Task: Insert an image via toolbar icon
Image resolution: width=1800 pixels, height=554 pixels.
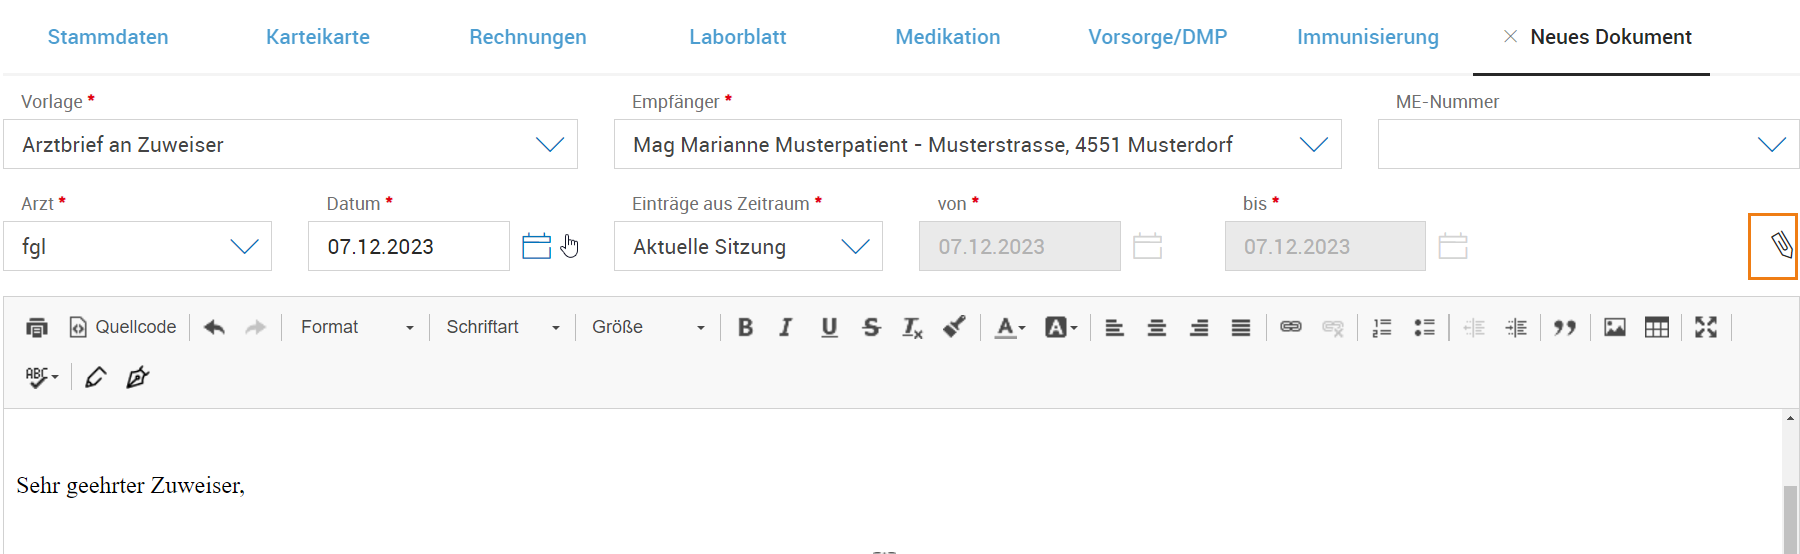Action: [1614, 328]
